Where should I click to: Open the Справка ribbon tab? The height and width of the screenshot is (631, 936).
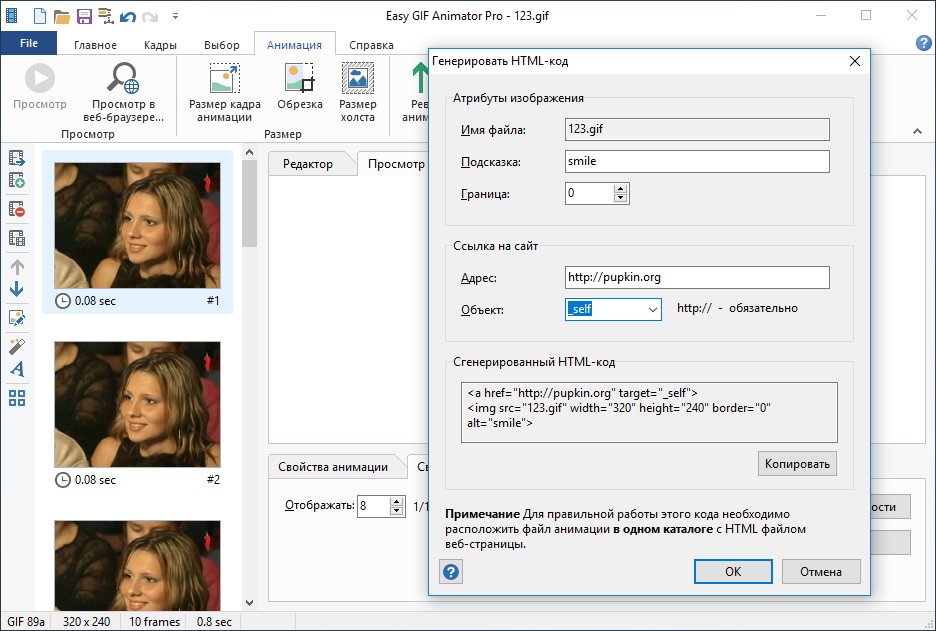coord(371,45)
